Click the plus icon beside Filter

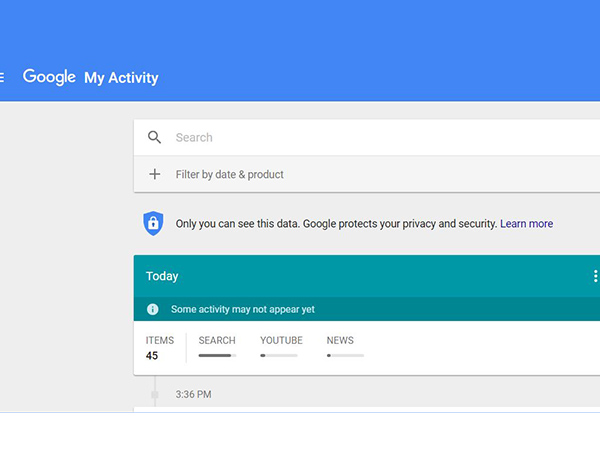155,174
